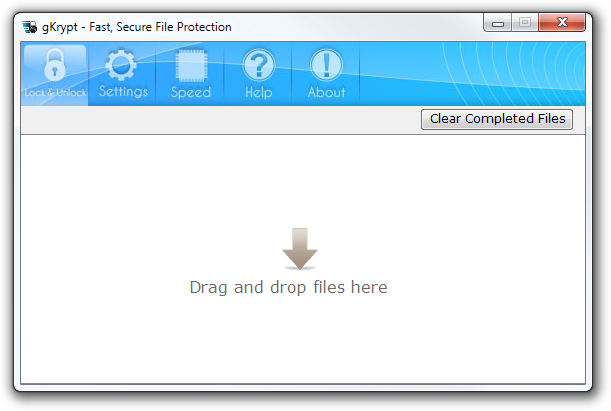Minimize the gKrypt window
Viewport: 611px width, 411px height.
[497, 23]
